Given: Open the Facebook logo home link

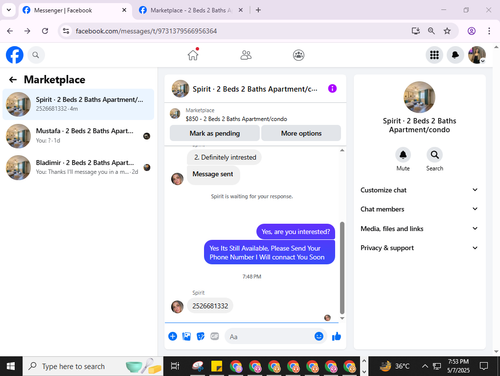Looking at the screenshot, I should pos(15,55).
